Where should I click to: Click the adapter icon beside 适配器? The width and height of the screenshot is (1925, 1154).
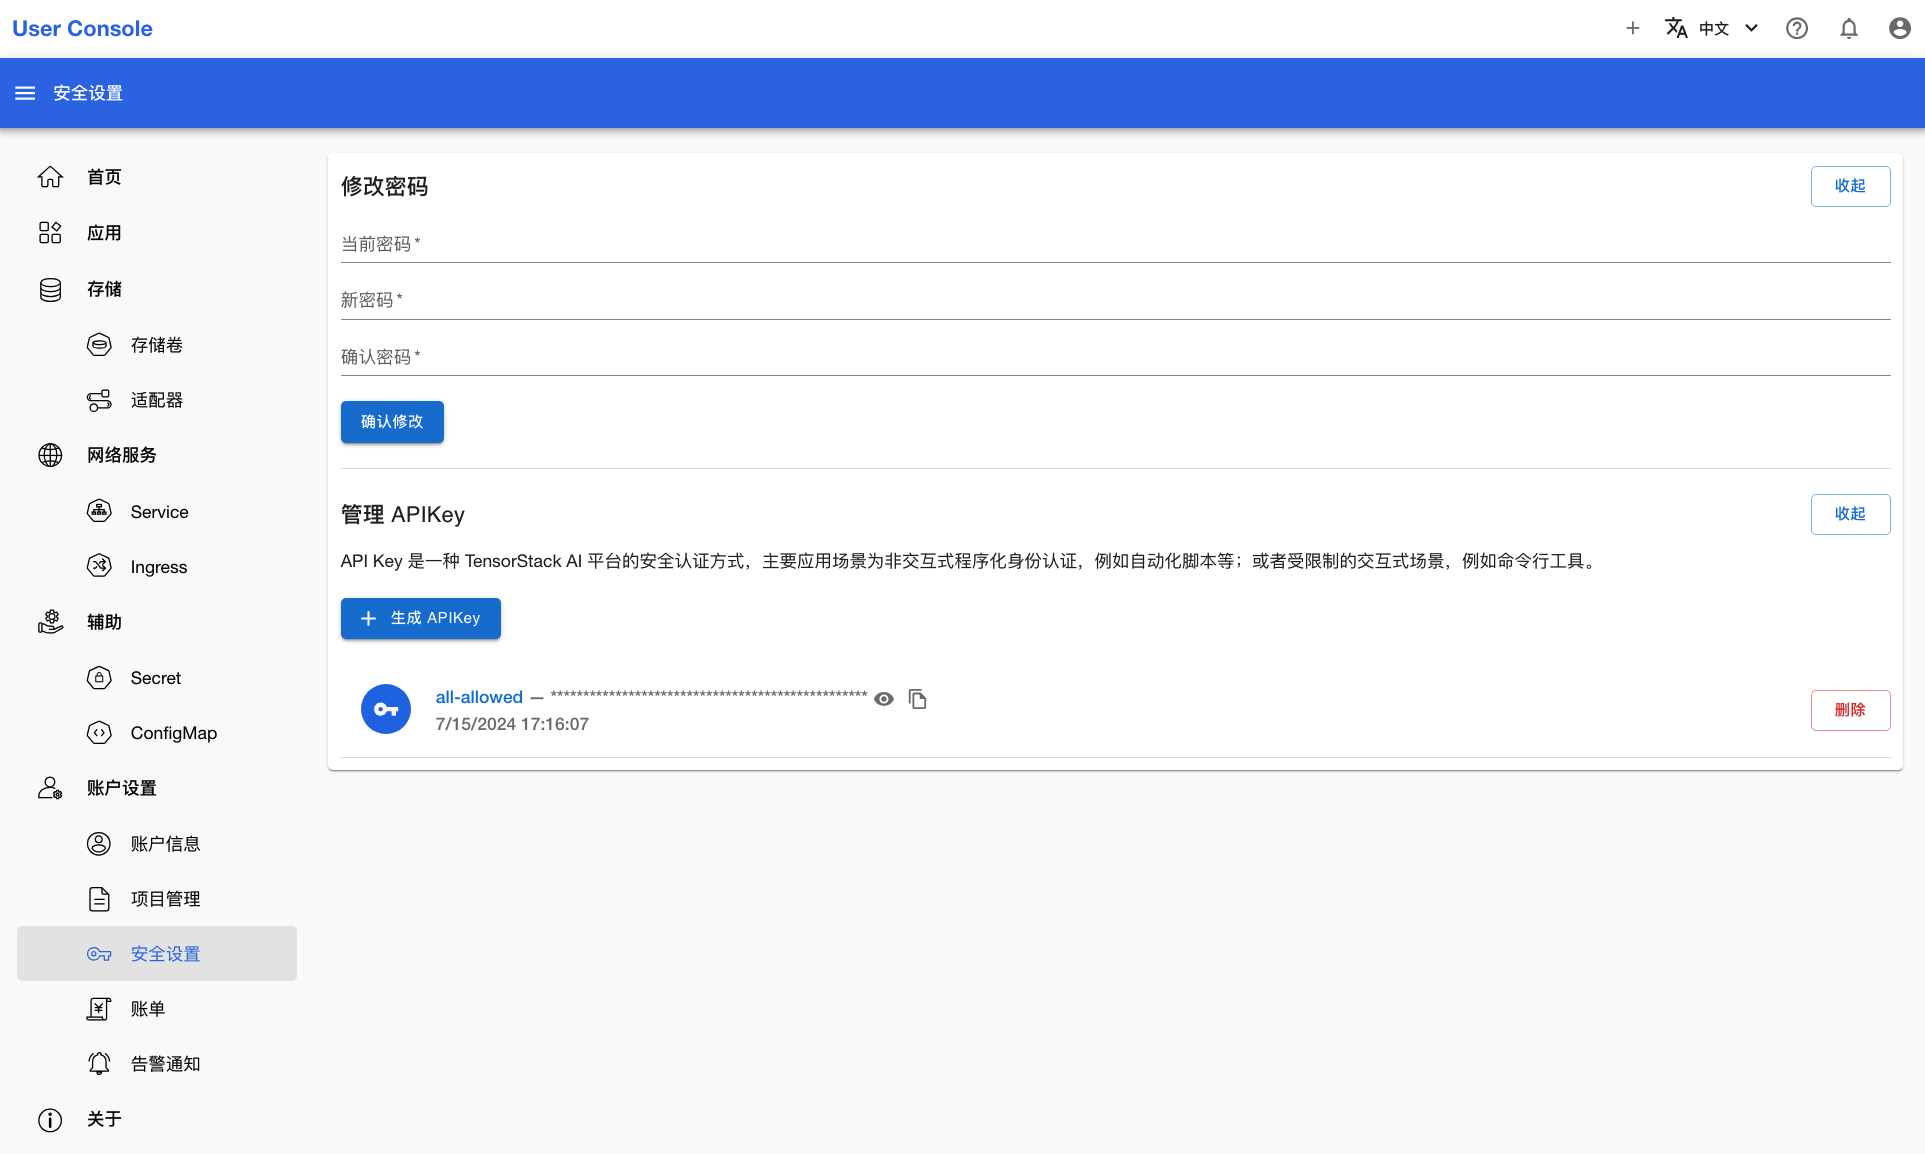(99, 400)
